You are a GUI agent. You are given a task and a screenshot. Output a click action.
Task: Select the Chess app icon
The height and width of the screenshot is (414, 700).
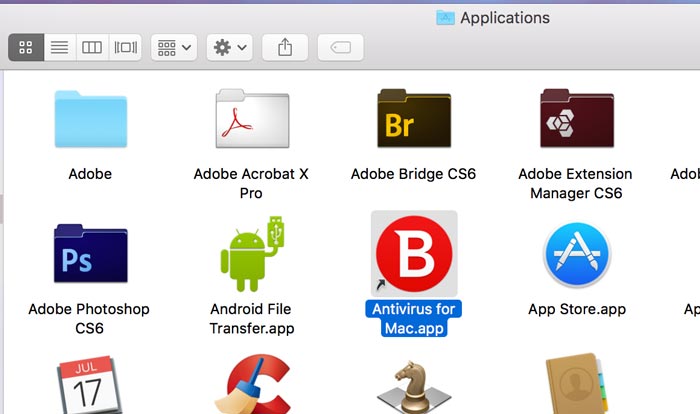[414, 387]
